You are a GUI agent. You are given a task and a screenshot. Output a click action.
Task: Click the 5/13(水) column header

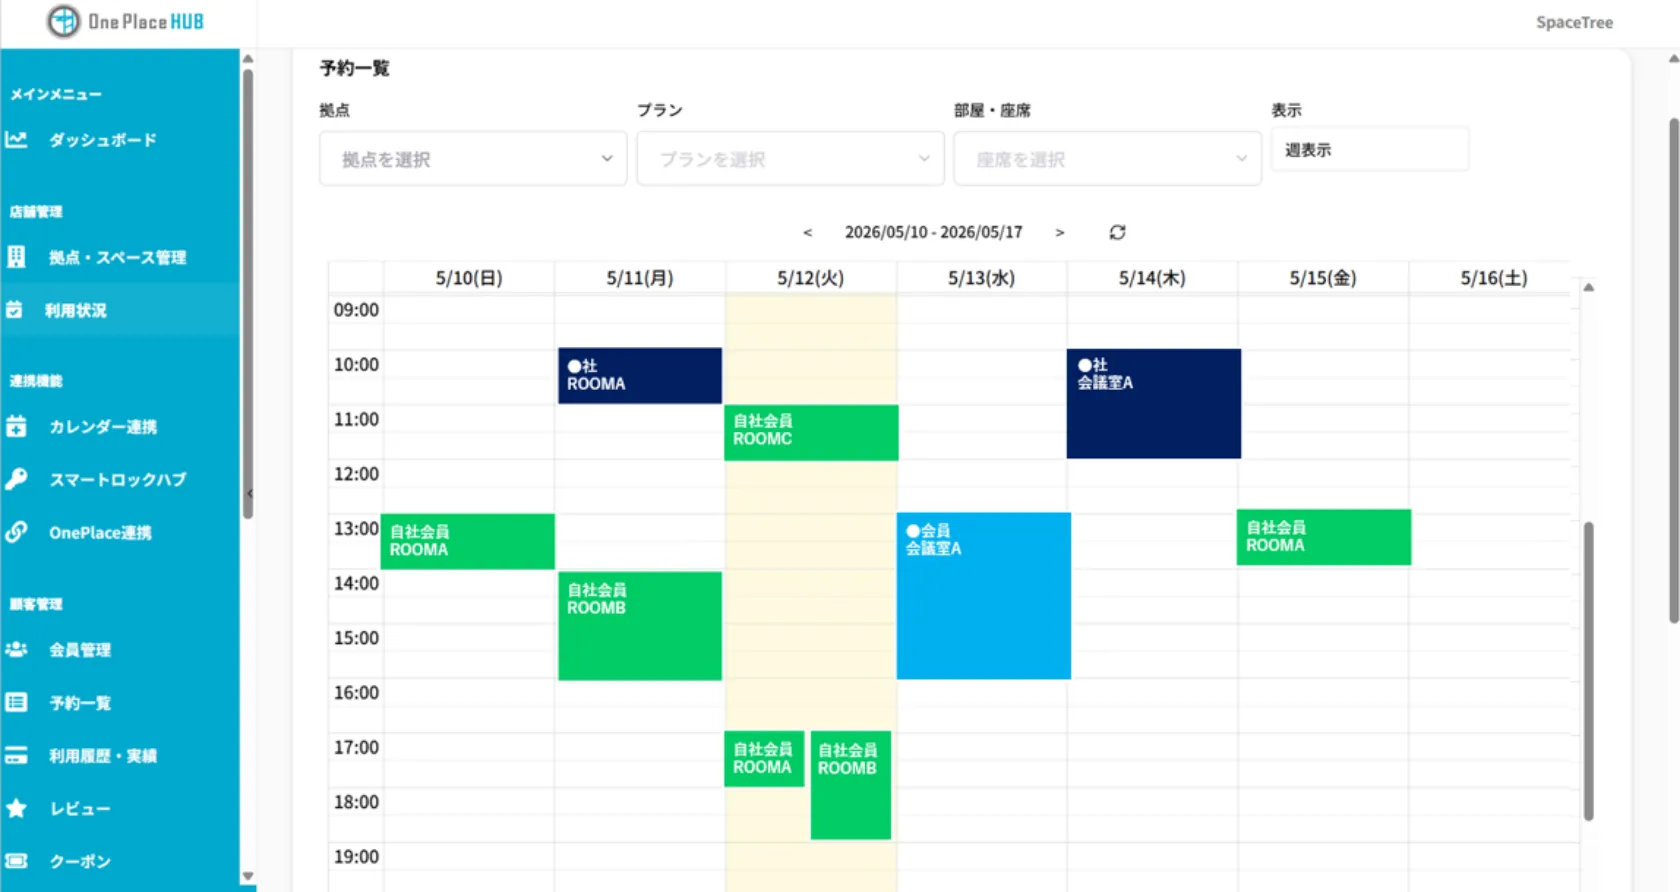pos(982,278)
